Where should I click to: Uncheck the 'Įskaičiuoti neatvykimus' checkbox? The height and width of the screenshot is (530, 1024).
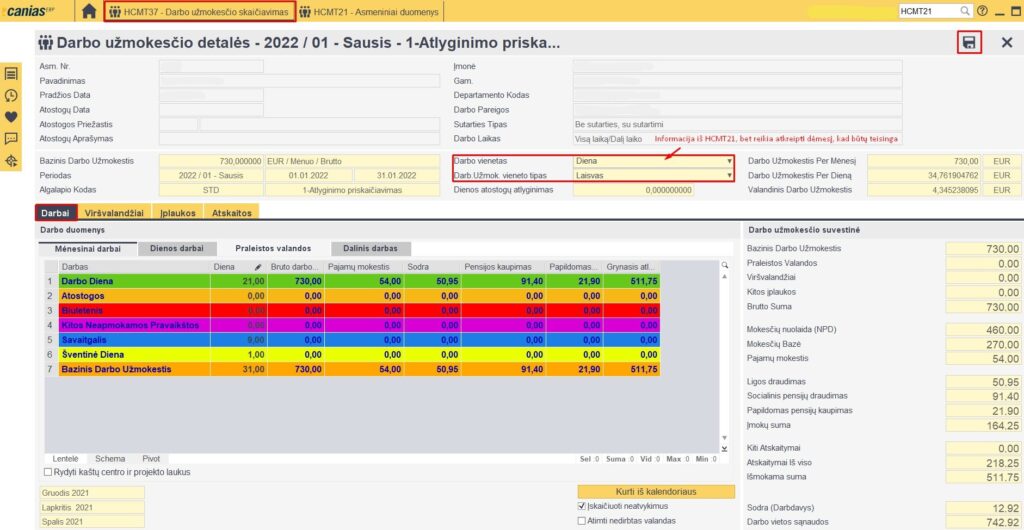[583, 506]
